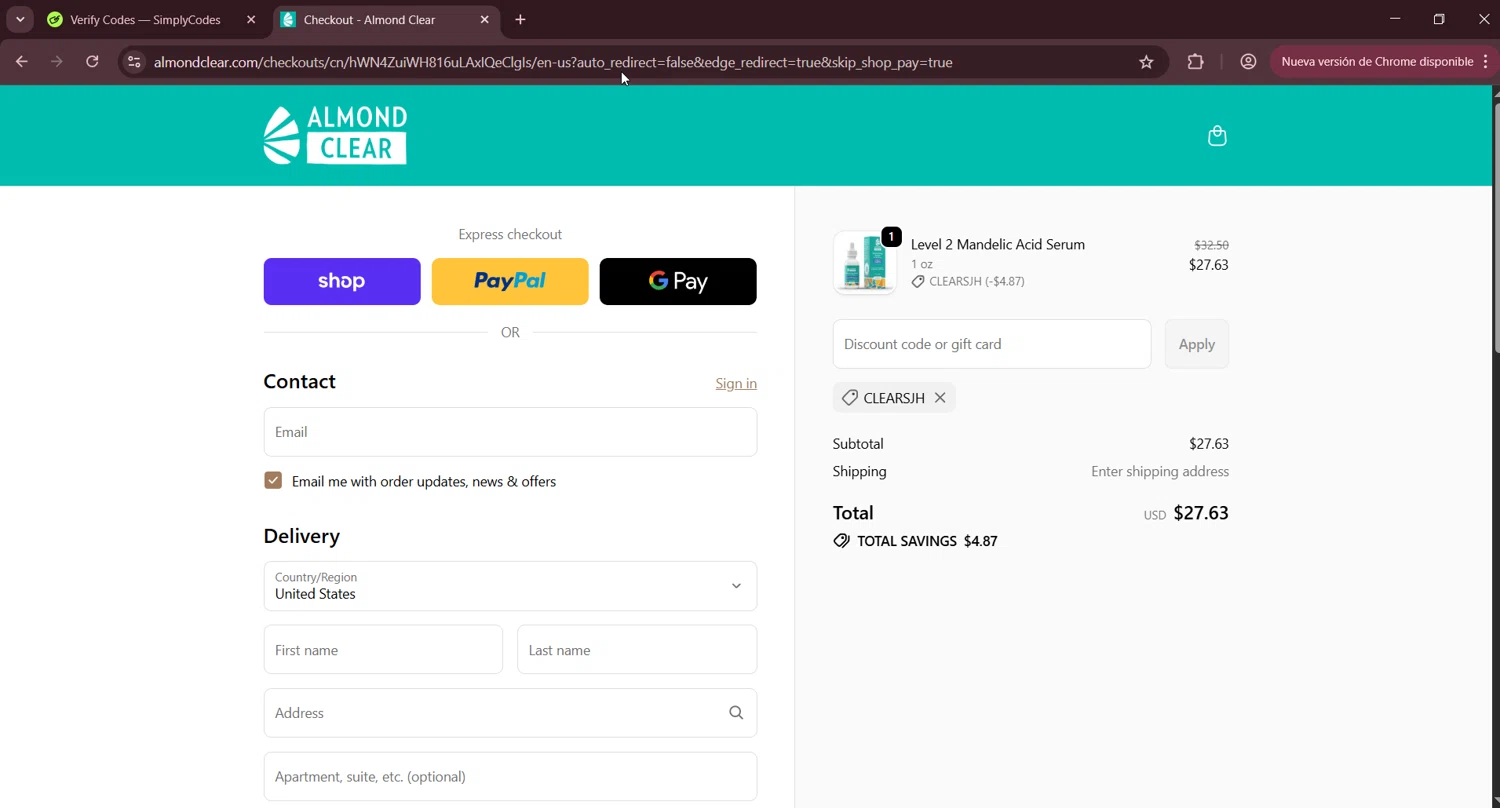Click the CLEARSJH (-$4.87) line item label
Viewport: 1500px width, 808px height.
click(x=977, y=281)
